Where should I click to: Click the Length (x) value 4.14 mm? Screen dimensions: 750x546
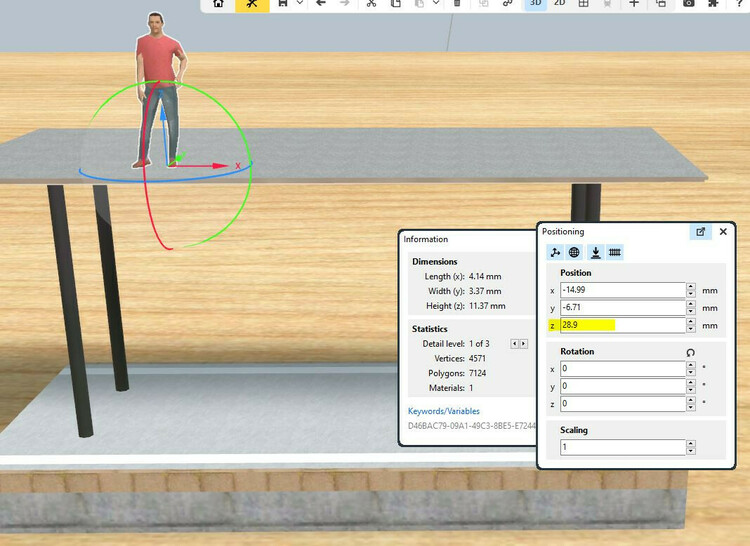pyautogui.click(x=485, y=276)
